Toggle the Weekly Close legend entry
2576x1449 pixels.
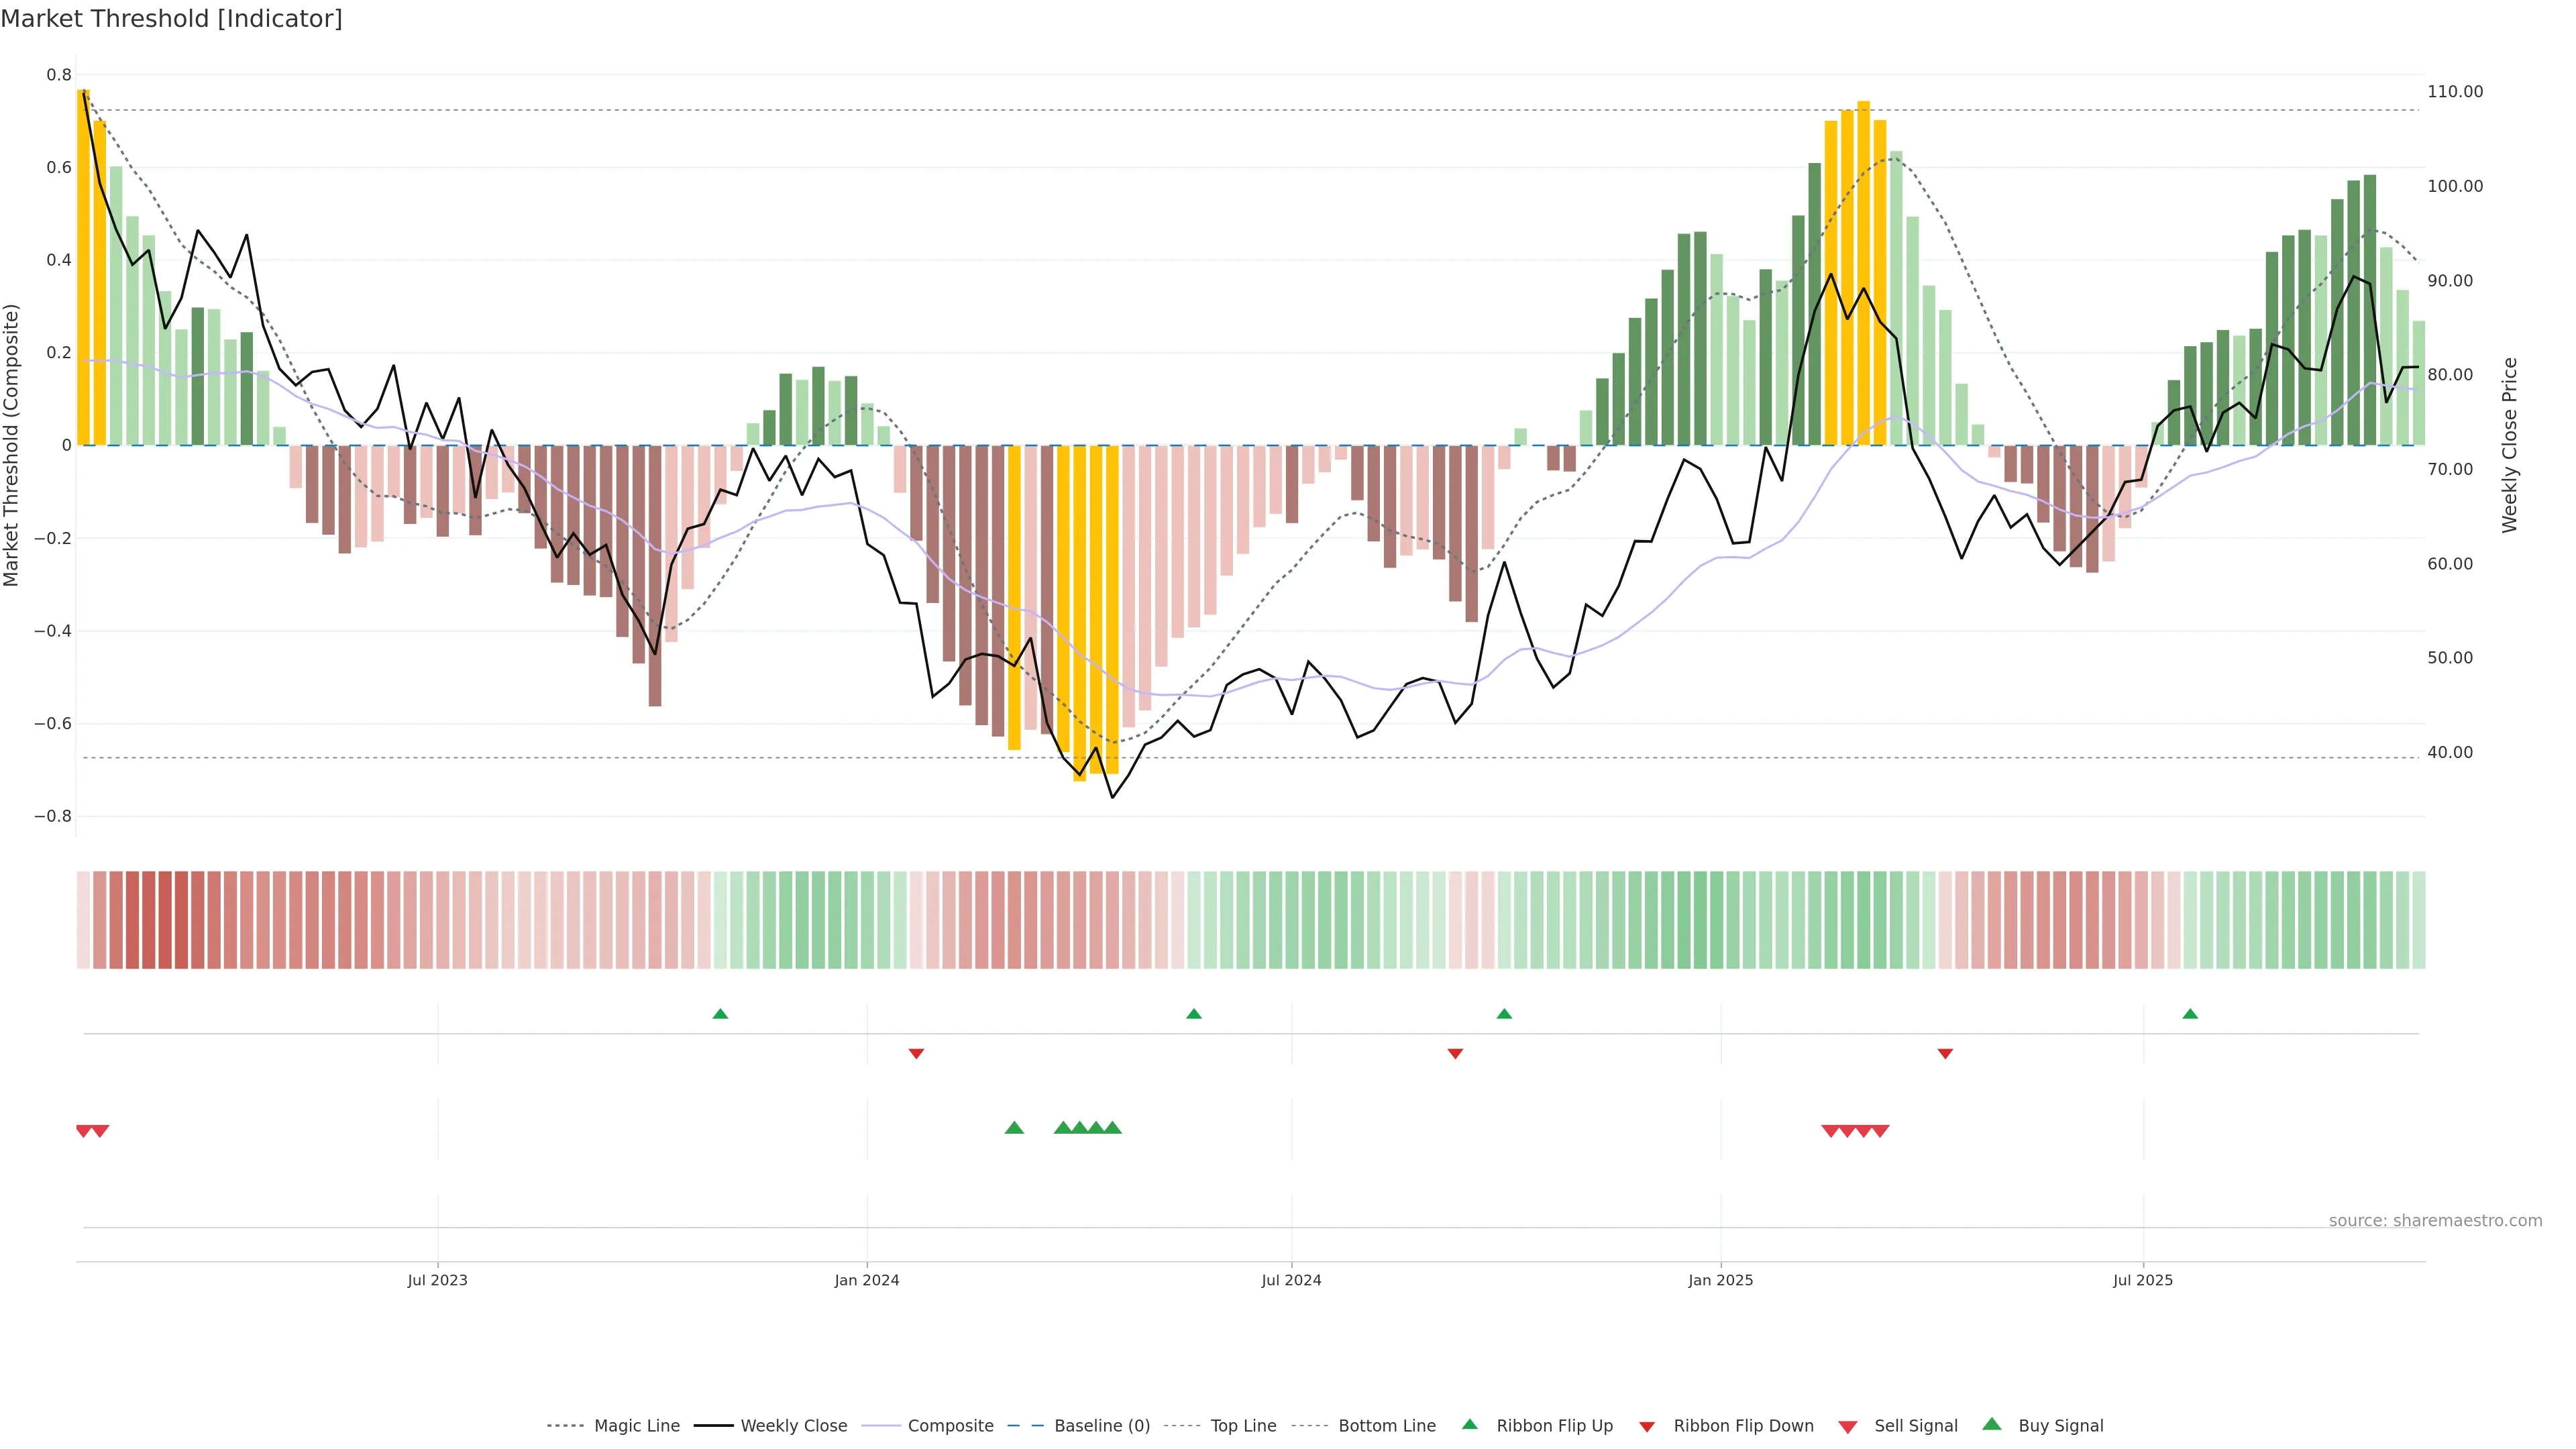(793, 1426)
